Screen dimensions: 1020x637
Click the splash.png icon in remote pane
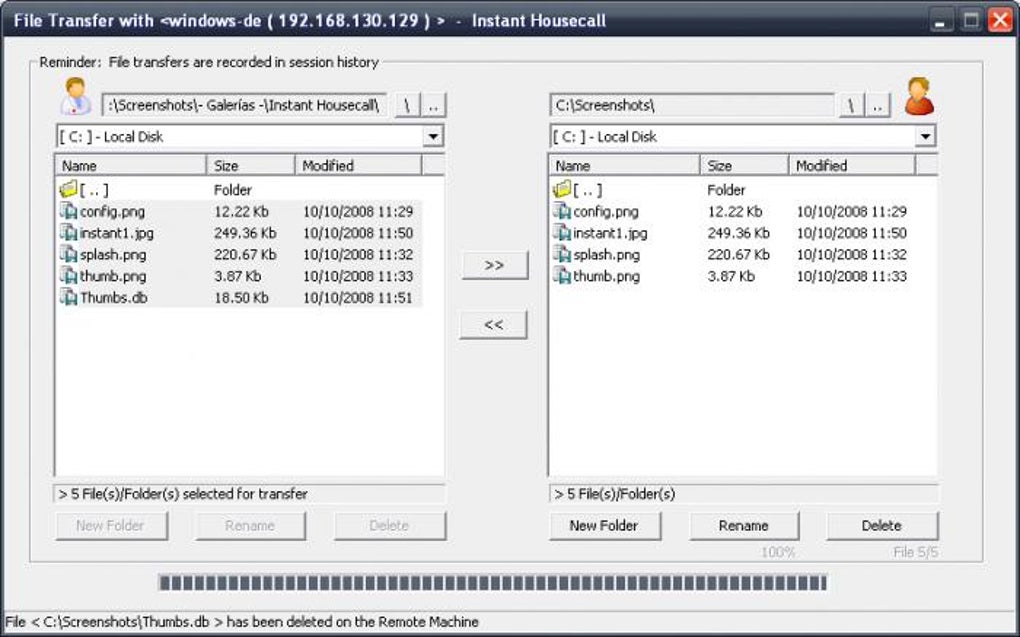pos(565,254)
